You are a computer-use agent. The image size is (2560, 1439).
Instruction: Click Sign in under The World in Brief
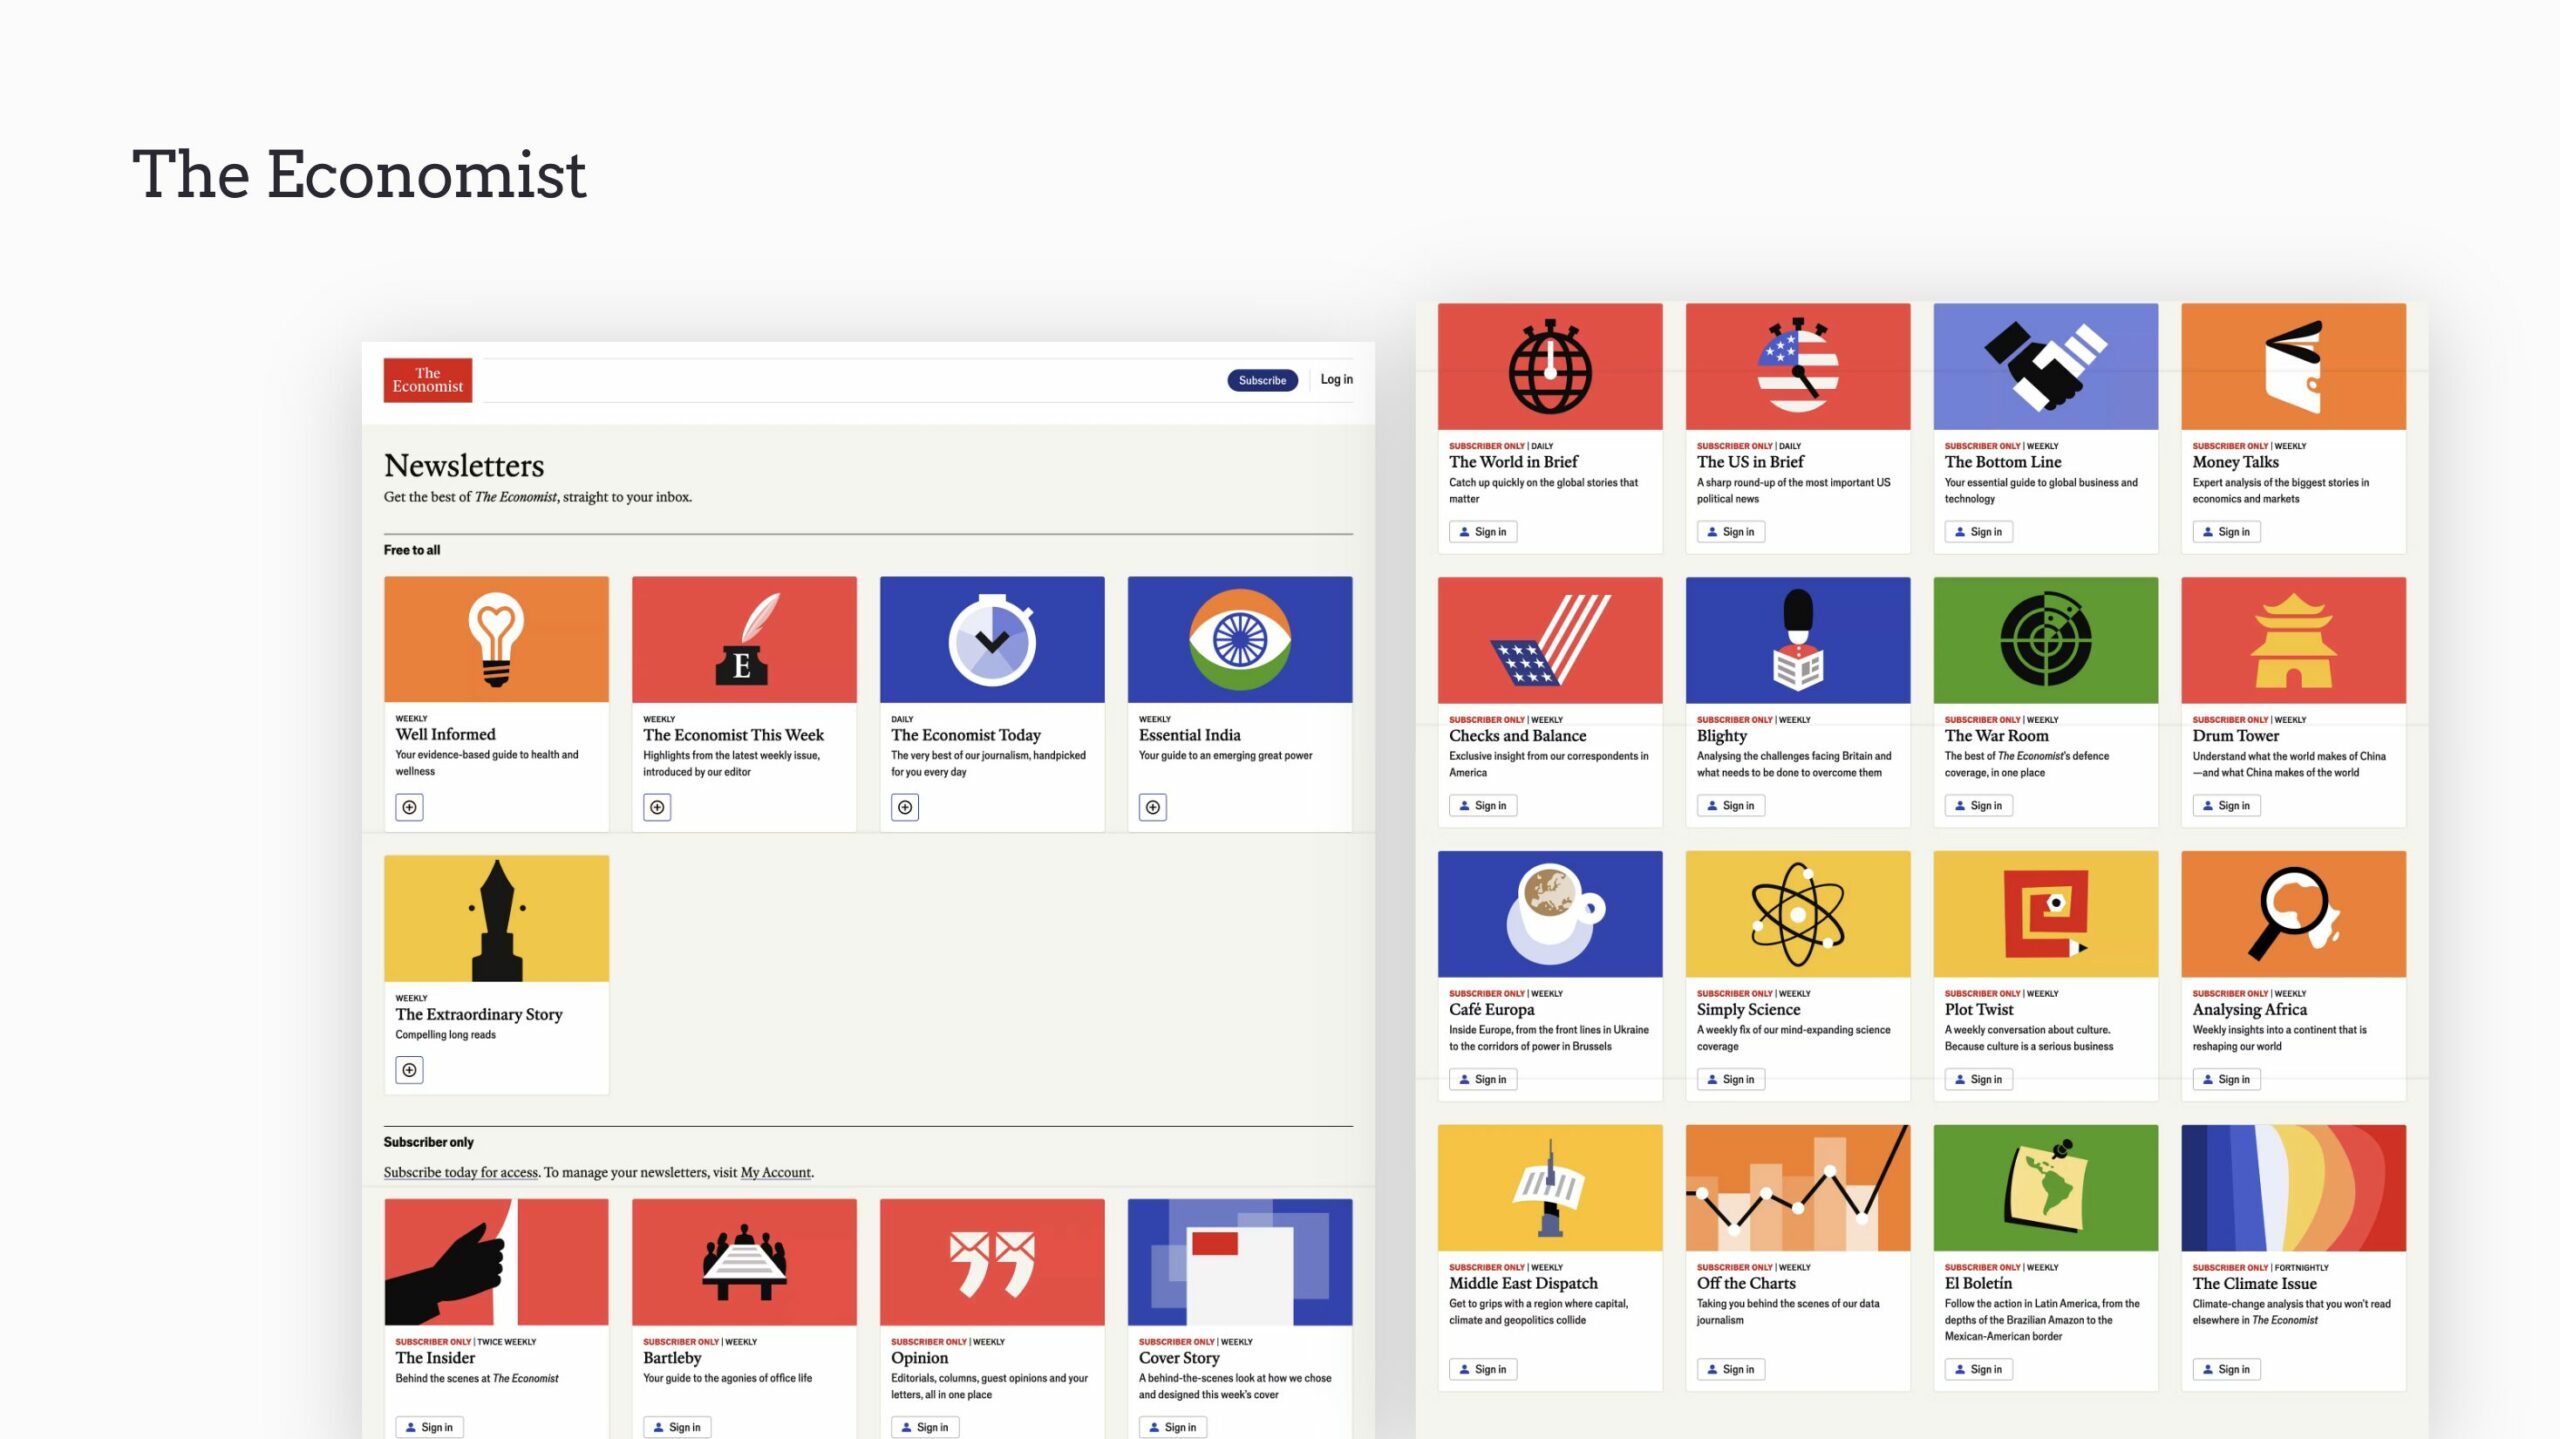[x=1483, y=532]
